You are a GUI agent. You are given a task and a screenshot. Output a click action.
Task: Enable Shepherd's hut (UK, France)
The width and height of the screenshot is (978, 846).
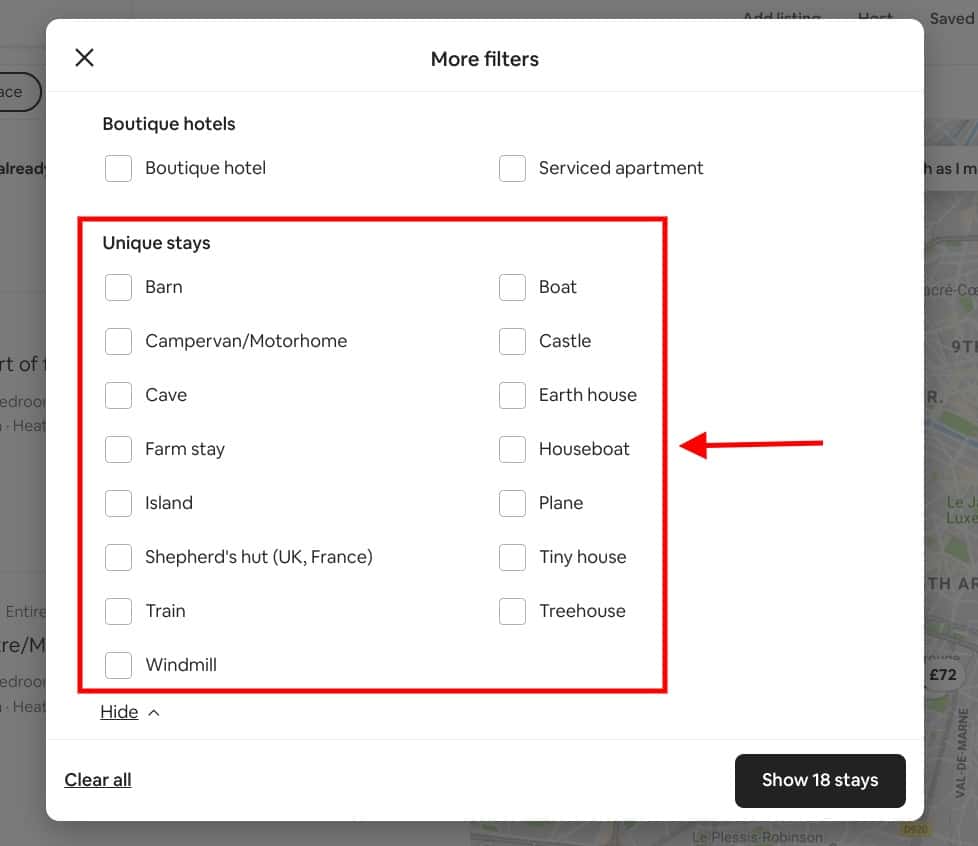(x=118, y=557)
